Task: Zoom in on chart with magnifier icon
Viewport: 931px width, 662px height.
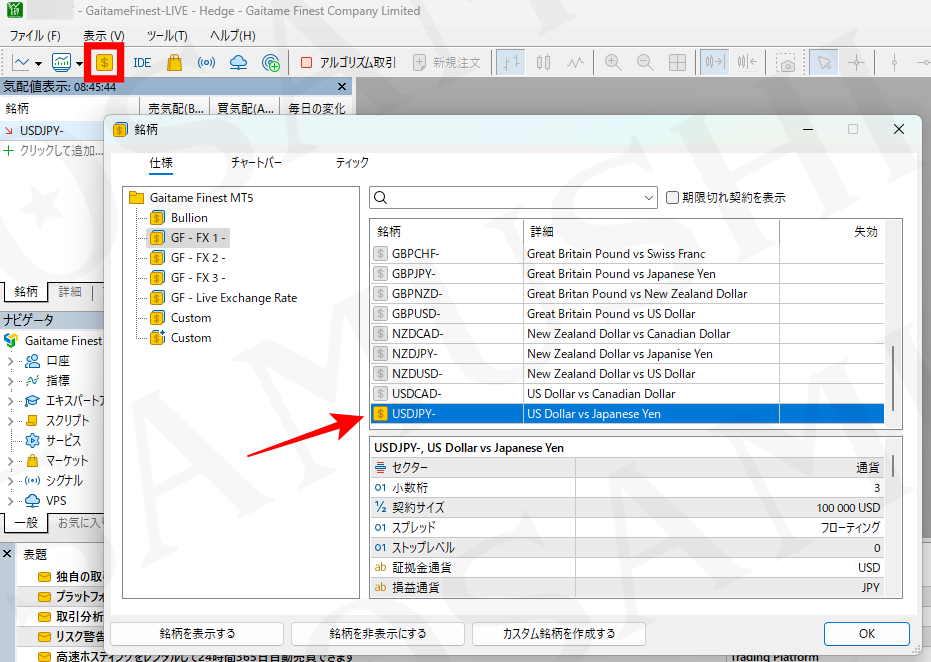Action: click(613, 62)
